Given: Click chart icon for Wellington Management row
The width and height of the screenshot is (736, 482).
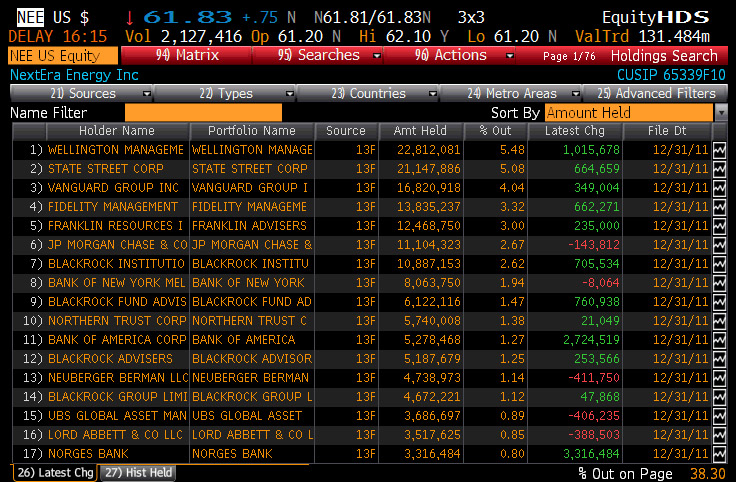Looking at the screenshot, I should [x=720, y=149].
